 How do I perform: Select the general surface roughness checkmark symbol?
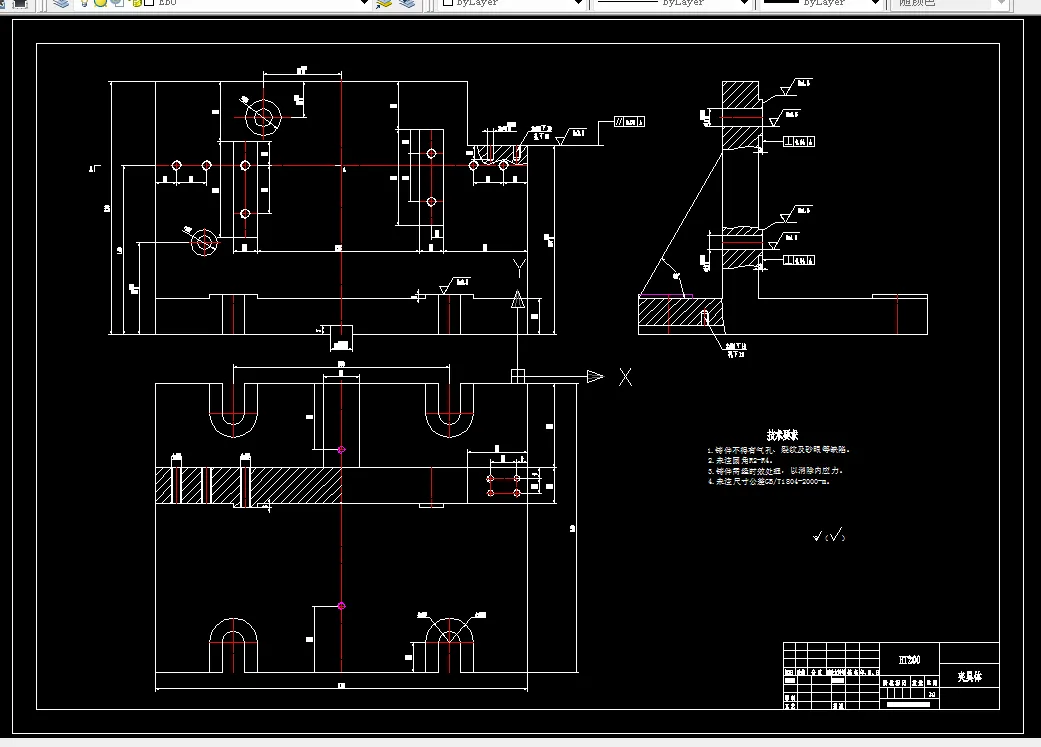tap(829, 535)
